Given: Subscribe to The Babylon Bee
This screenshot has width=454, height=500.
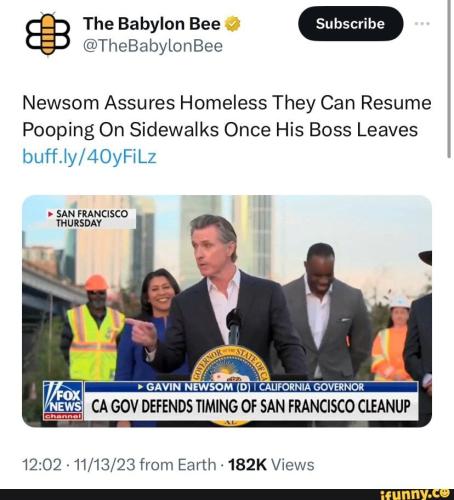Looking at the screenshot, I should 350,24.
